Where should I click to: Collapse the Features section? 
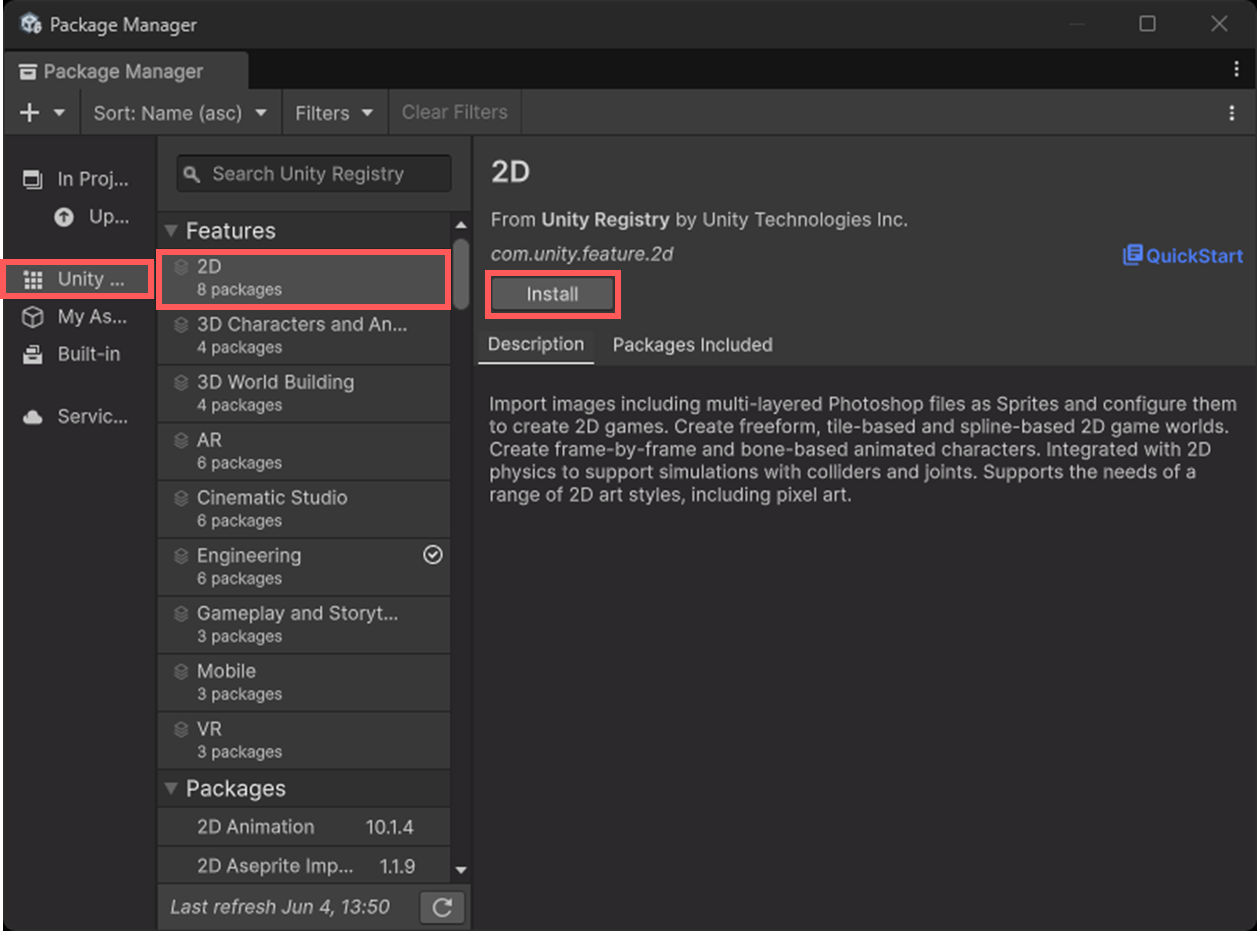click(170, 231)
